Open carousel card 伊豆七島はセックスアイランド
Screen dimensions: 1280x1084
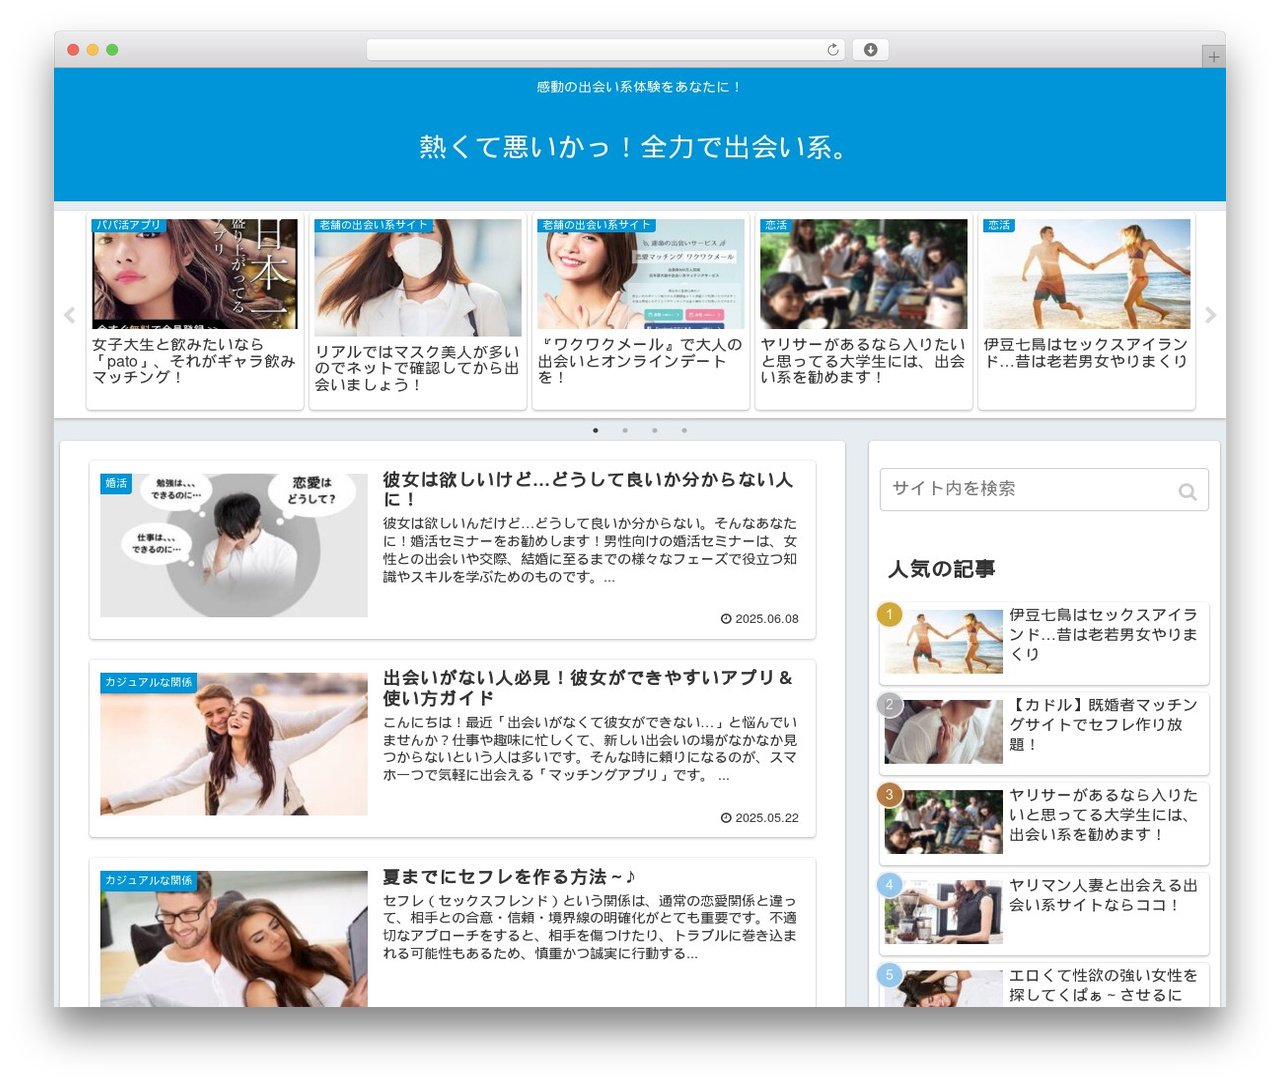pyautogui.click(x=1087, y=312)
